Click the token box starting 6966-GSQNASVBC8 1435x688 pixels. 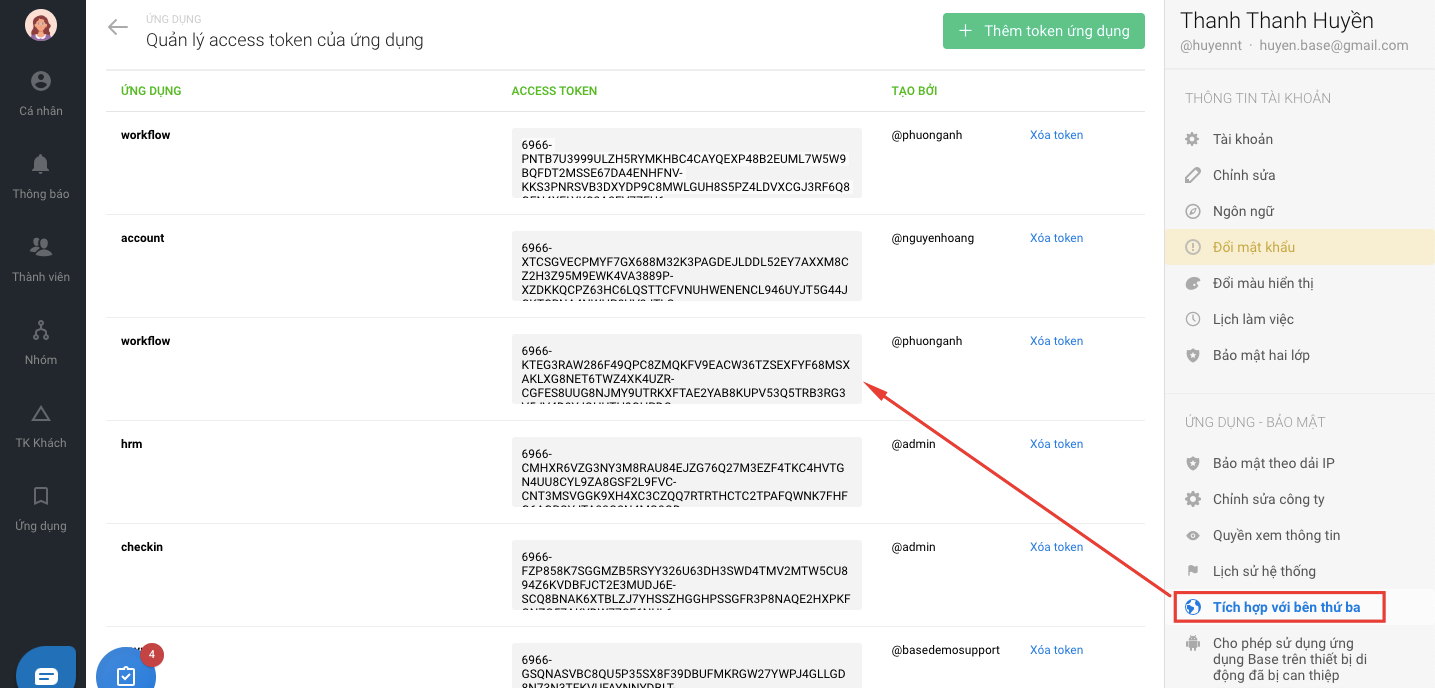[686, 665]
